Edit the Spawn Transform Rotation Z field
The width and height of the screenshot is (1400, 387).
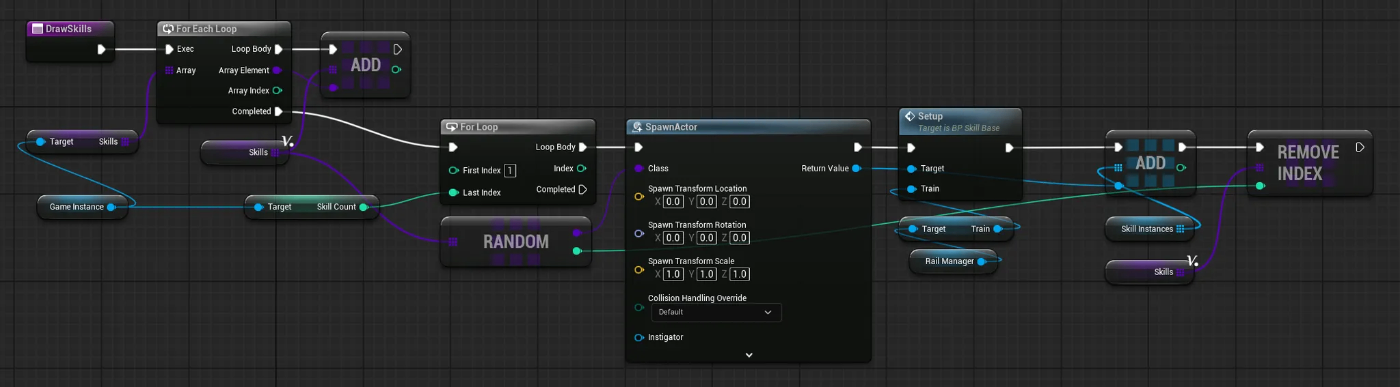point(739,238)
